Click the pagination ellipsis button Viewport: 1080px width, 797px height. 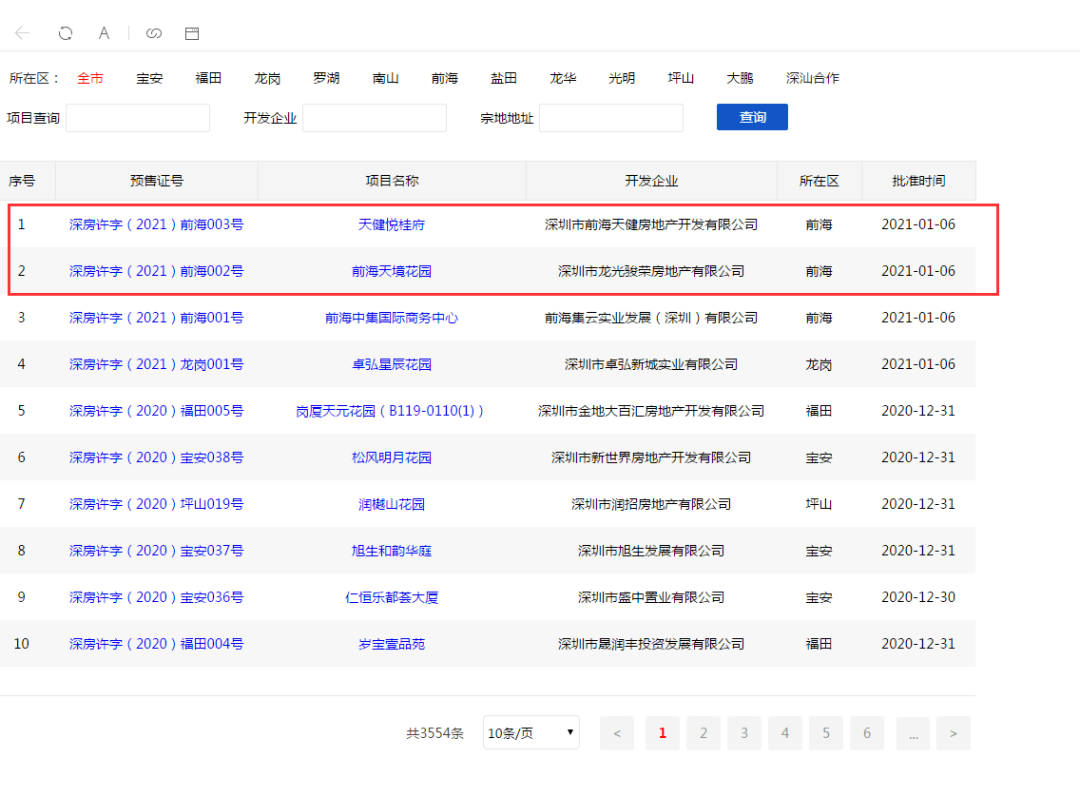pos(913,733)
